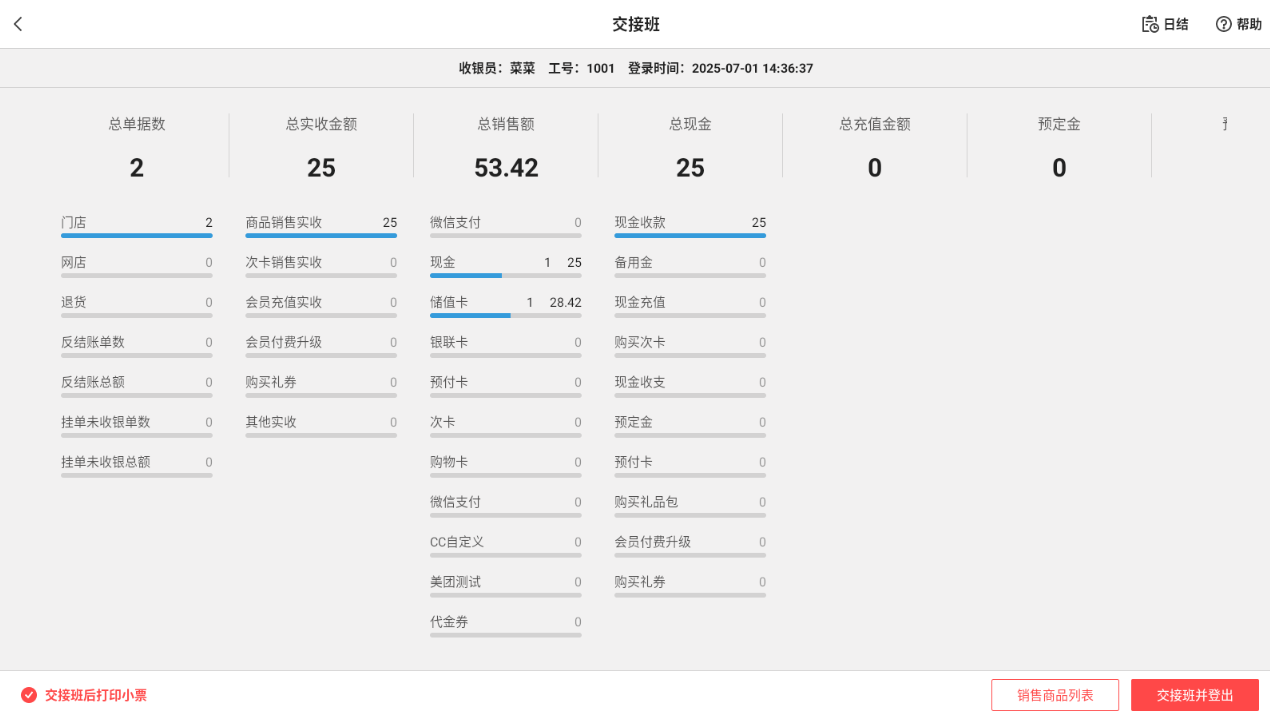Click the 门店 row label

tap(74, 222)
